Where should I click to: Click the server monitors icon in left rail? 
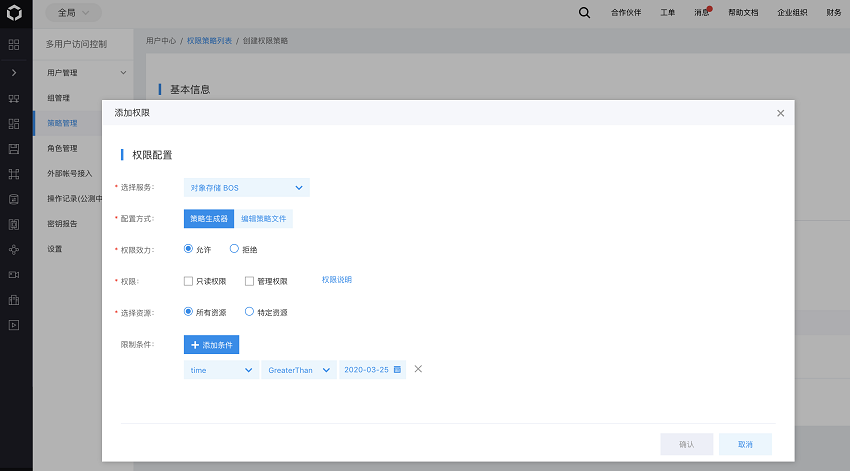click(14, 99)
